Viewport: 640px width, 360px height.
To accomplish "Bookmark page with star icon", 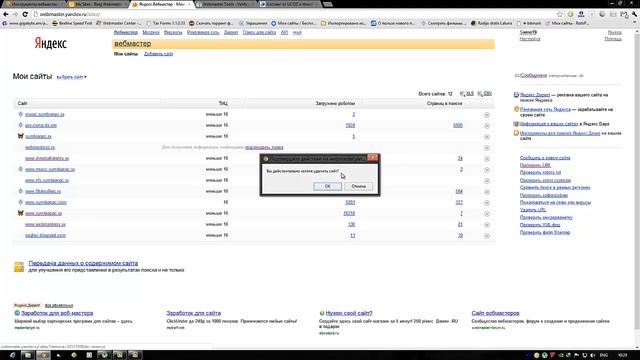I will pos(560,14).
